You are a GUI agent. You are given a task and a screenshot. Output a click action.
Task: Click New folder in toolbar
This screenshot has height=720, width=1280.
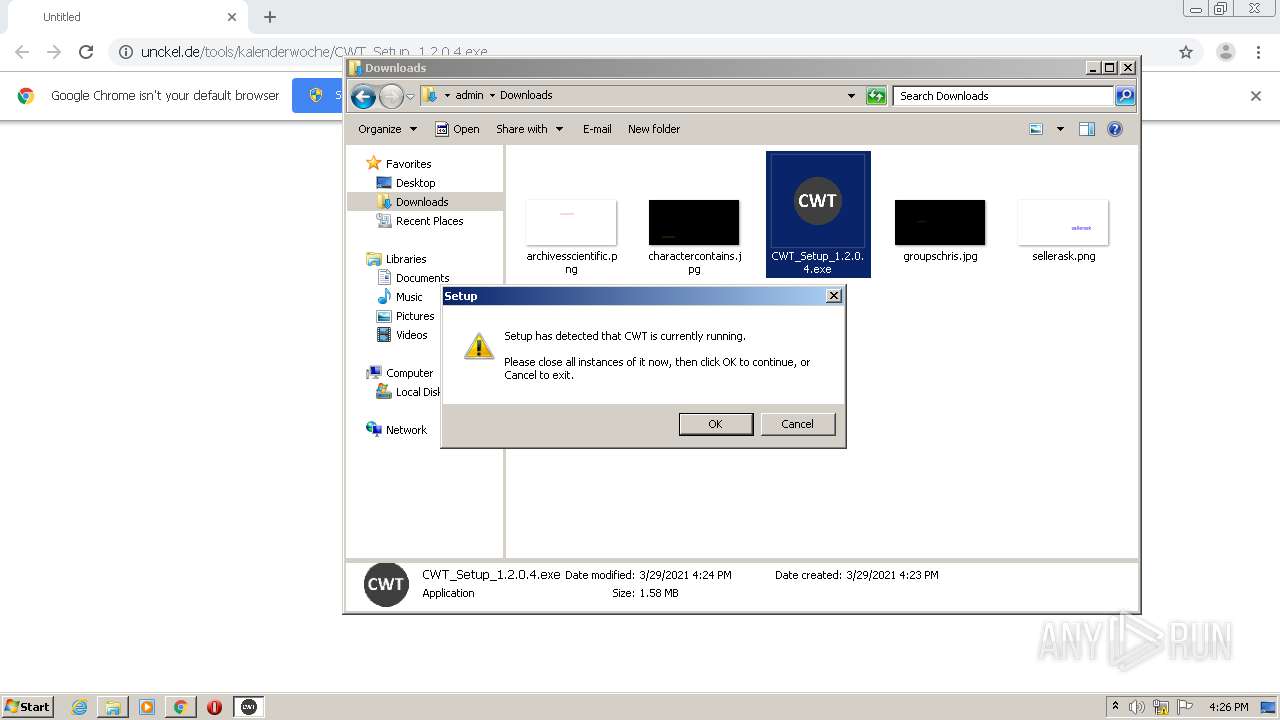pos(654,129)
